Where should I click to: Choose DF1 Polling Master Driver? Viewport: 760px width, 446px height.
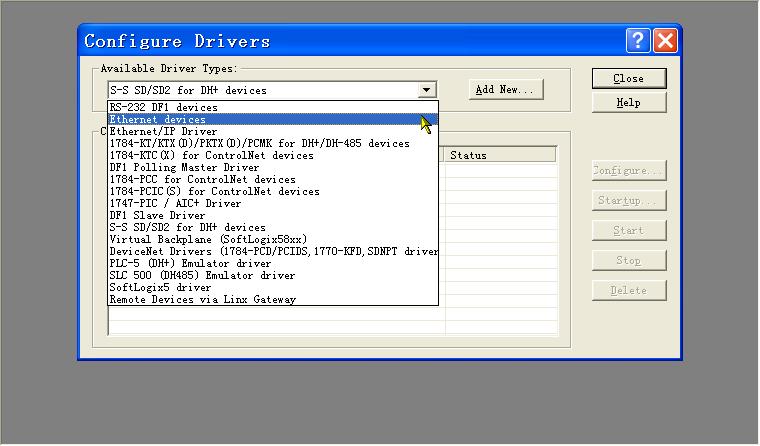point(273,167)
